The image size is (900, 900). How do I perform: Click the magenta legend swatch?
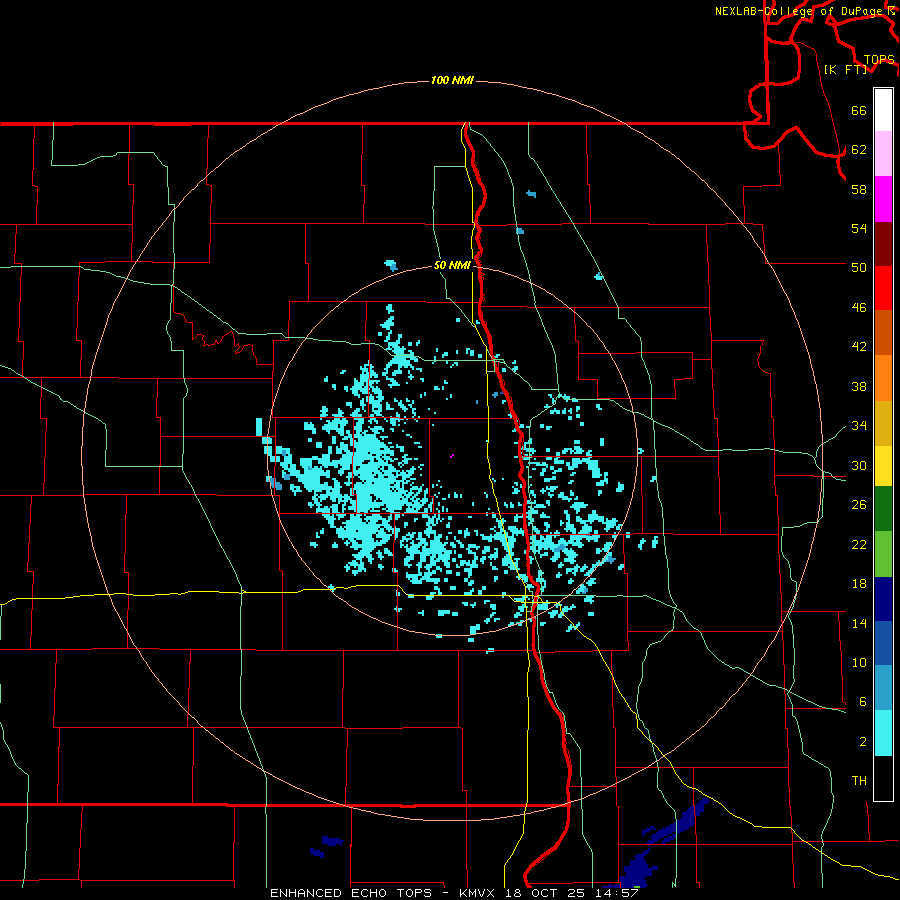[x=883, y=199]
